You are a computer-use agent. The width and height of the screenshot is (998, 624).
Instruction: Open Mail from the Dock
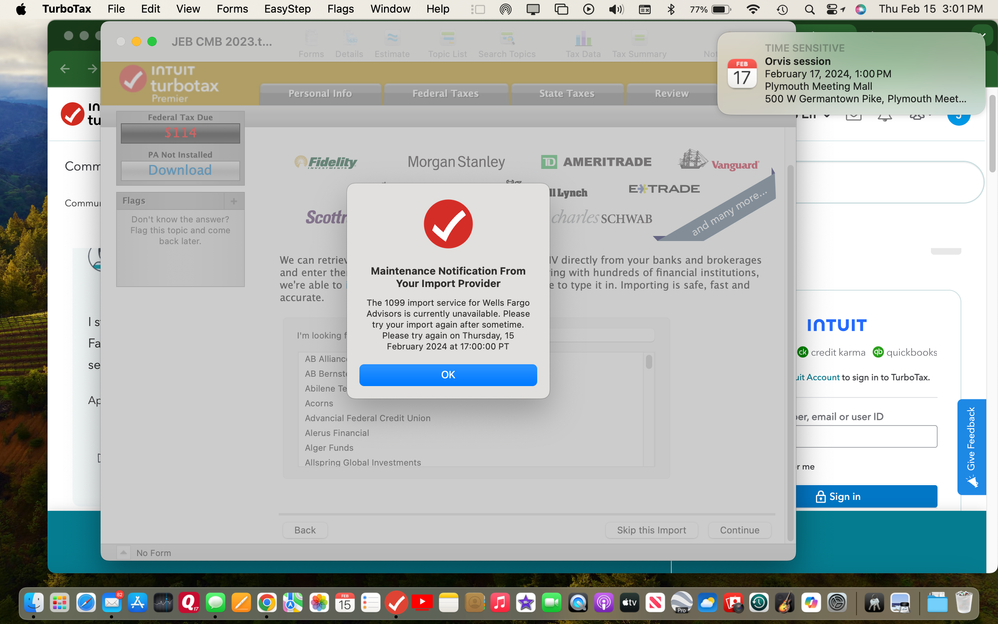coord(112,602)
